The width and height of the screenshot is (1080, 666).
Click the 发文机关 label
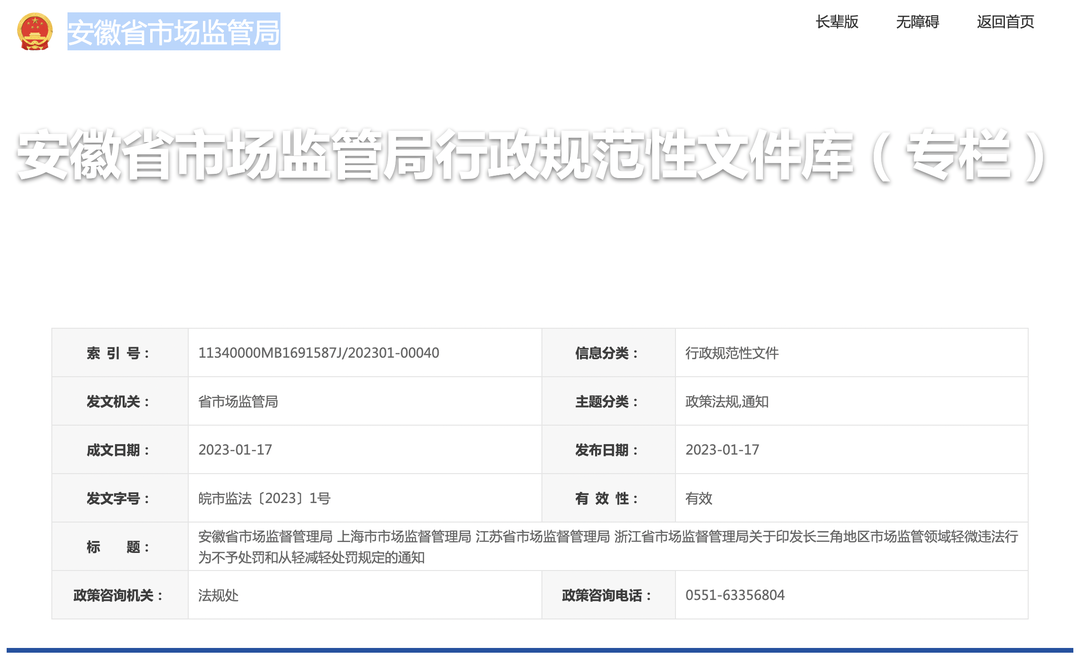[x=118, y=402]
